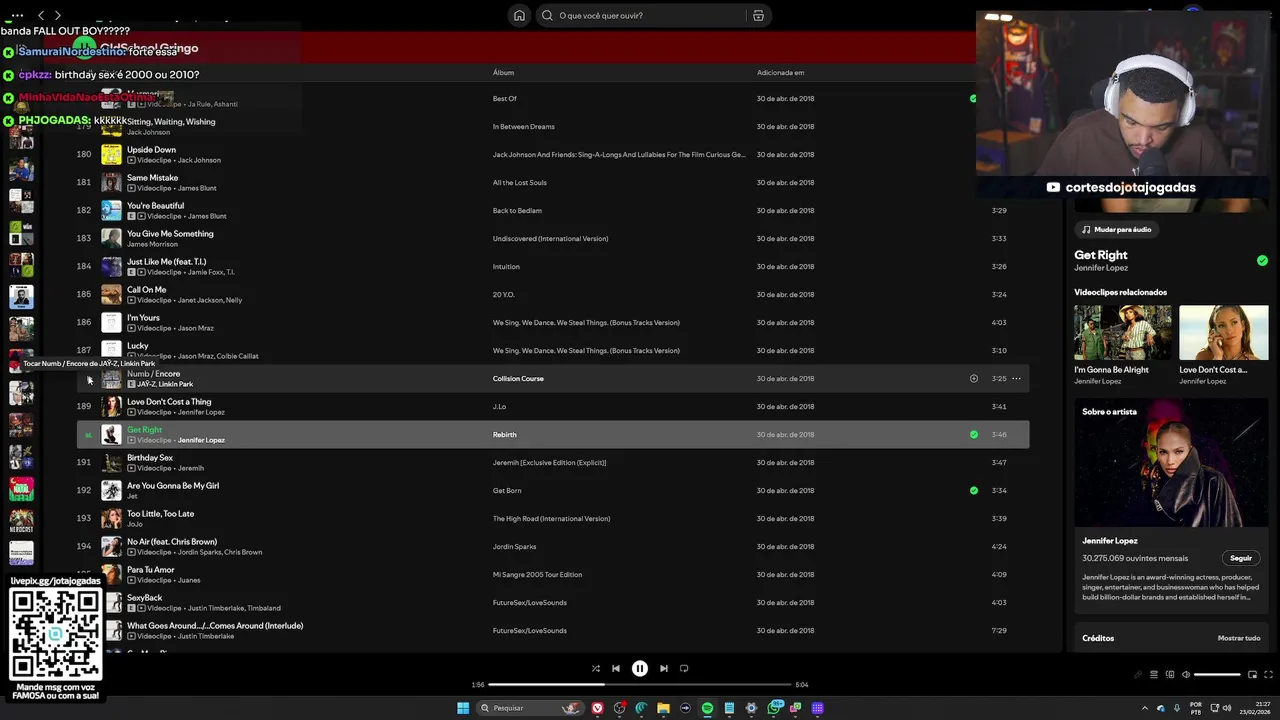Open 'I'm Gonna Be Alright' video thumbnail
This screenshot has width=1280, height=720.
pyautogui.click(x=1122, y=332)
